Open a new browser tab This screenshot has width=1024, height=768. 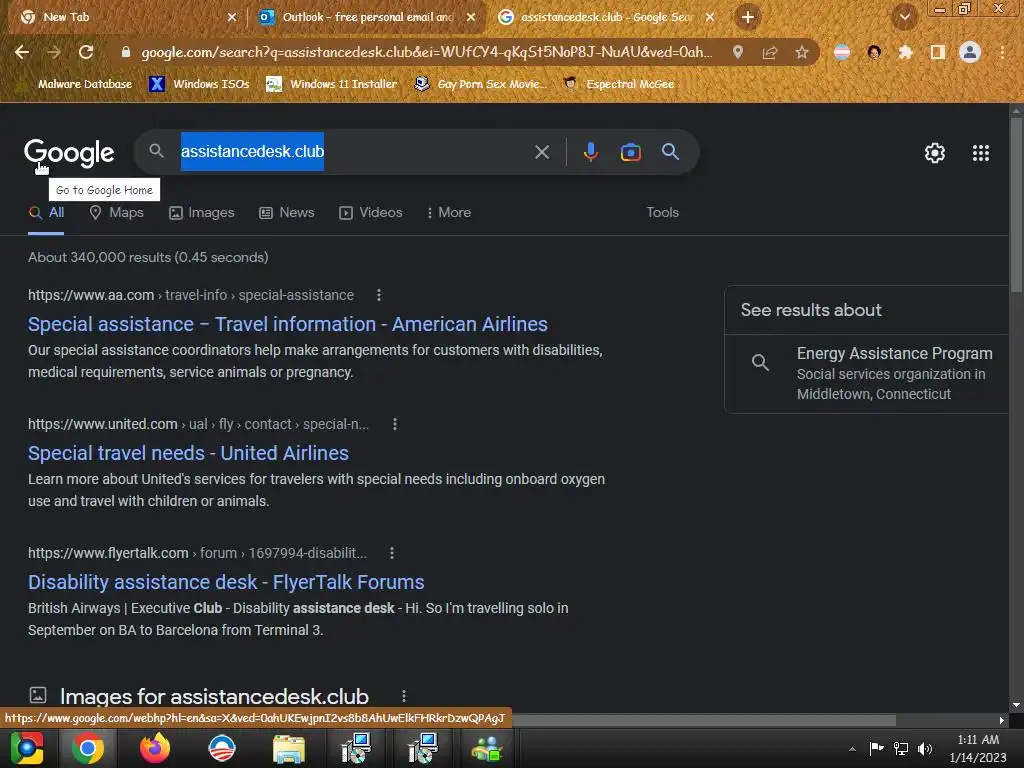click(x=748, y=17)
